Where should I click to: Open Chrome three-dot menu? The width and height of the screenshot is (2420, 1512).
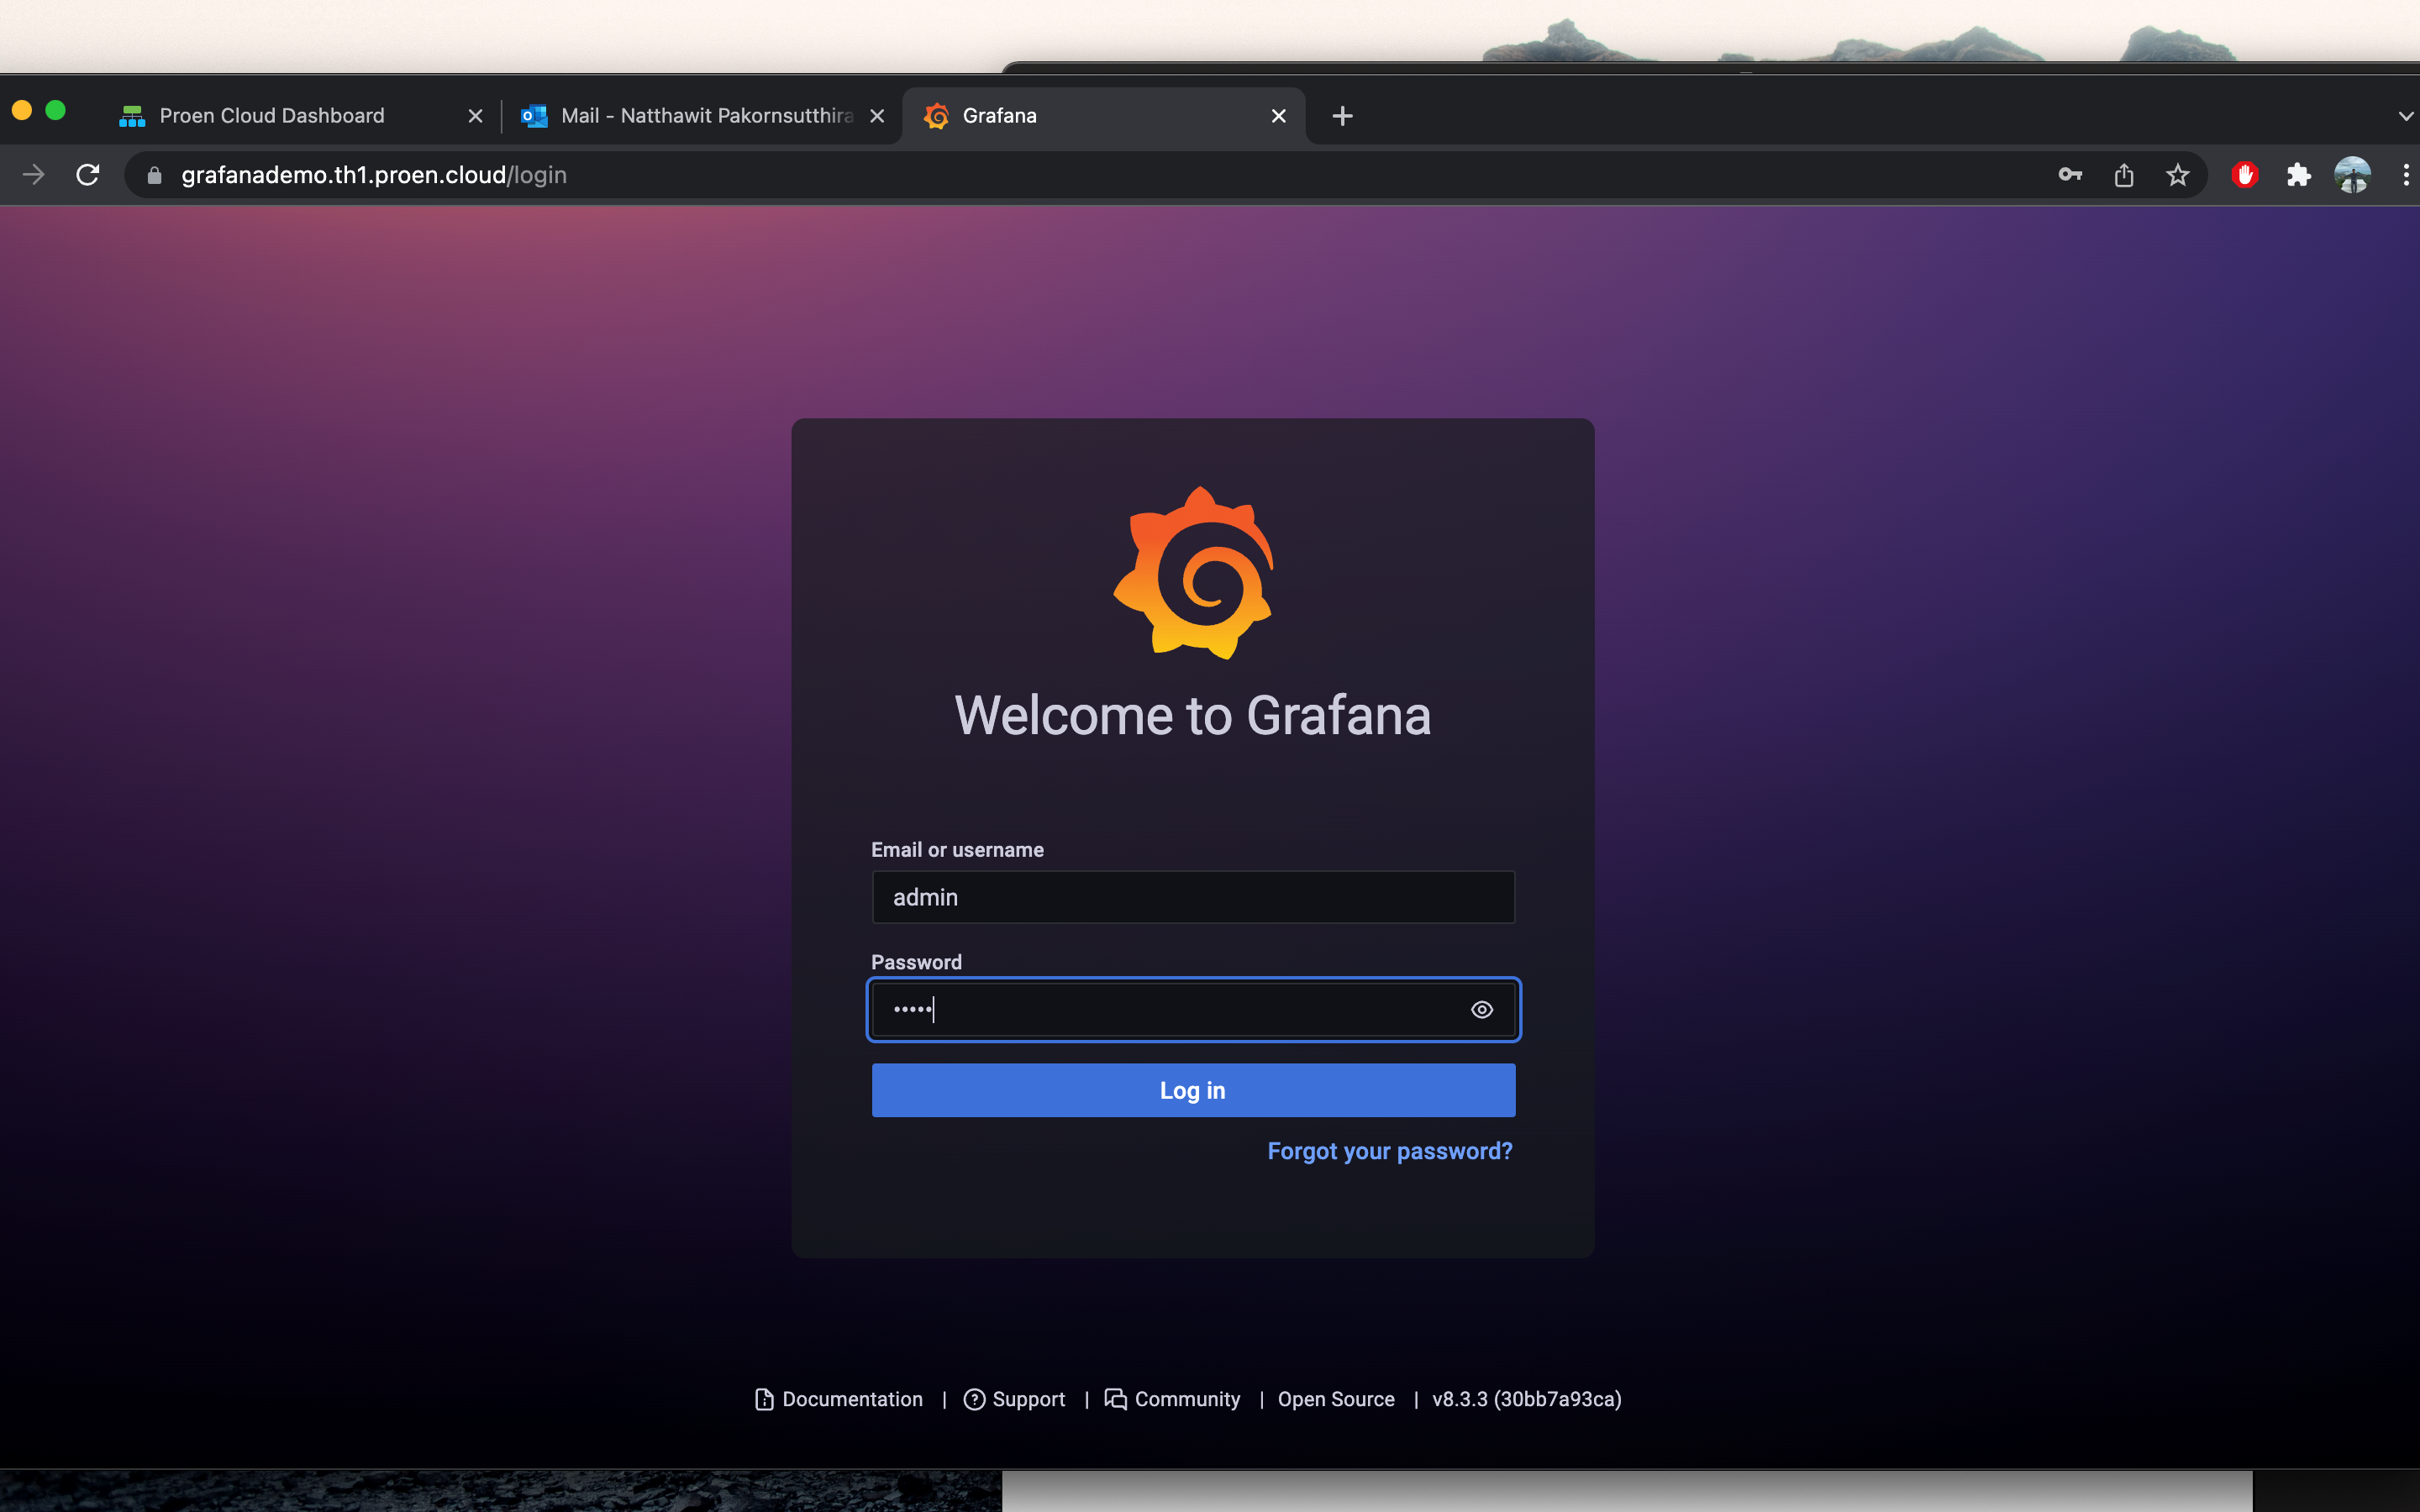tap(2405, 175)
